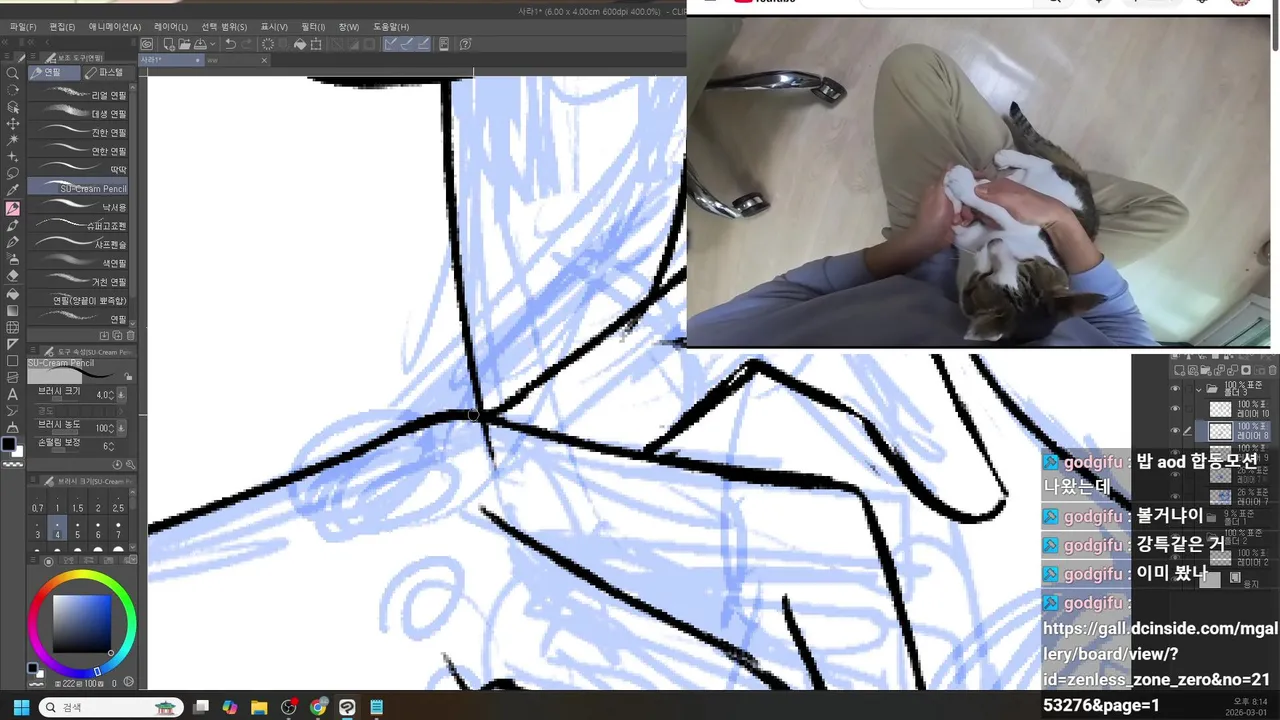This screenshot has height=720, width=1280.
Task: Click the New canvas icon
Action: 169,44
